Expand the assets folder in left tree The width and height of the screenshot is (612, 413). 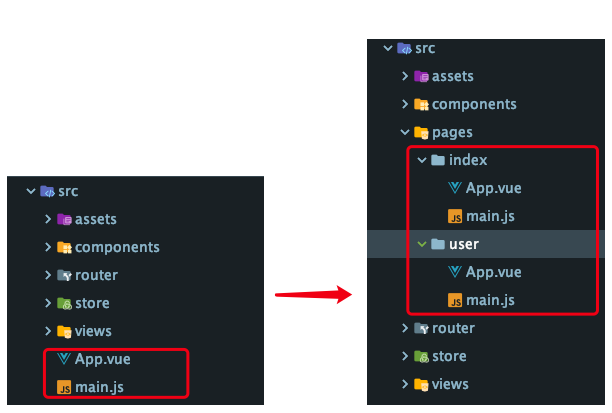pos(48,219)
